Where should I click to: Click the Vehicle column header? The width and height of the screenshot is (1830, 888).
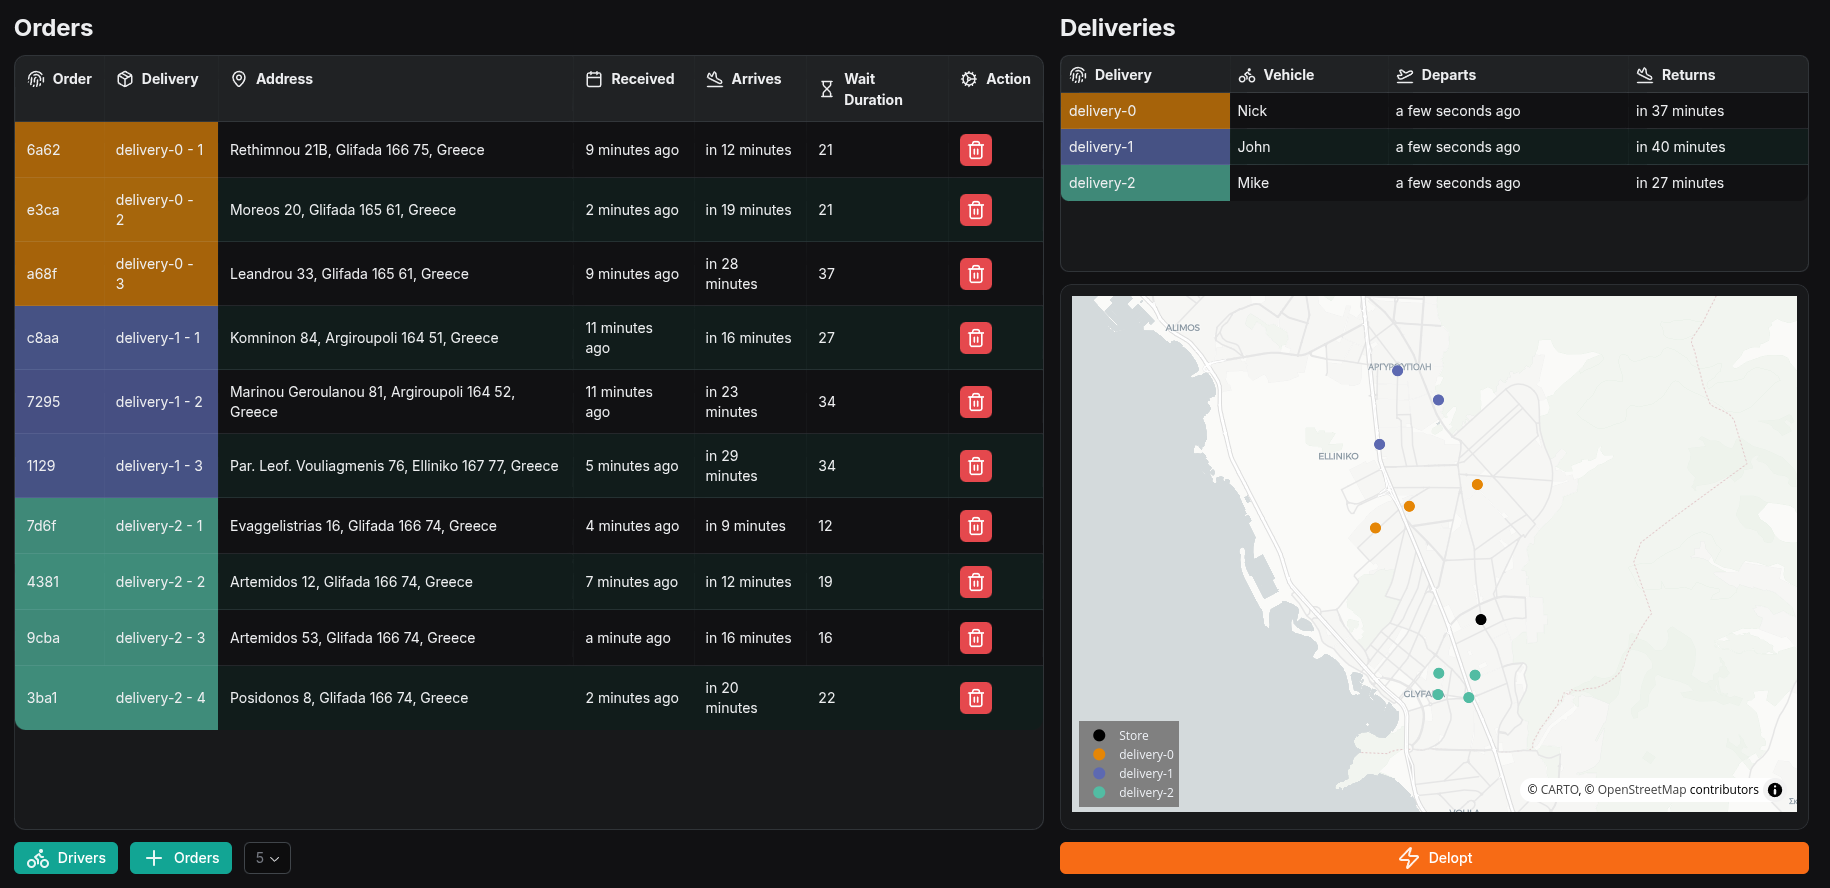click(1288, 75)
